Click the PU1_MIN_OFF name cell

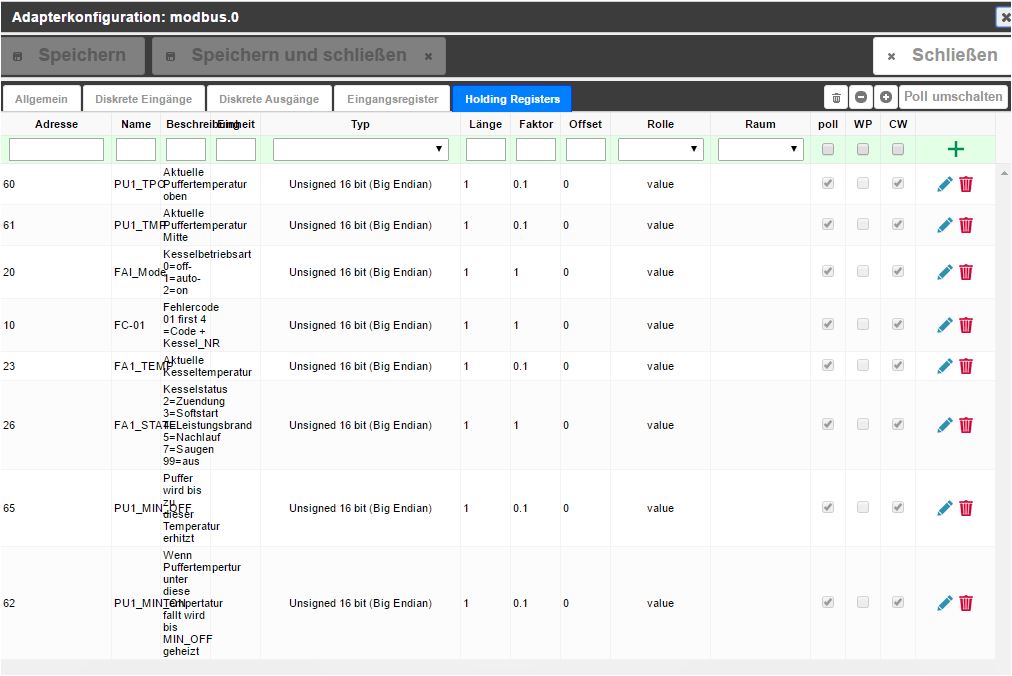tap(153, 509)
